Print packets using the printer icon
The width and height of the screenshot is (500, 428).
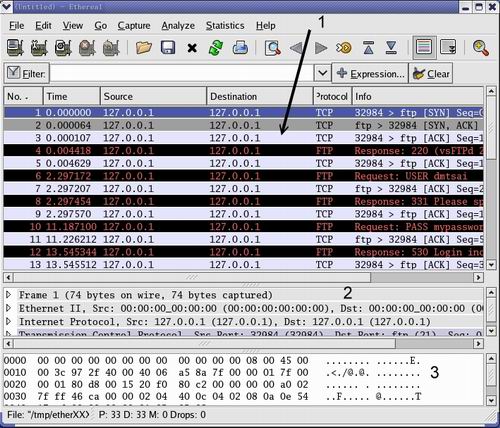click(240, 48)
